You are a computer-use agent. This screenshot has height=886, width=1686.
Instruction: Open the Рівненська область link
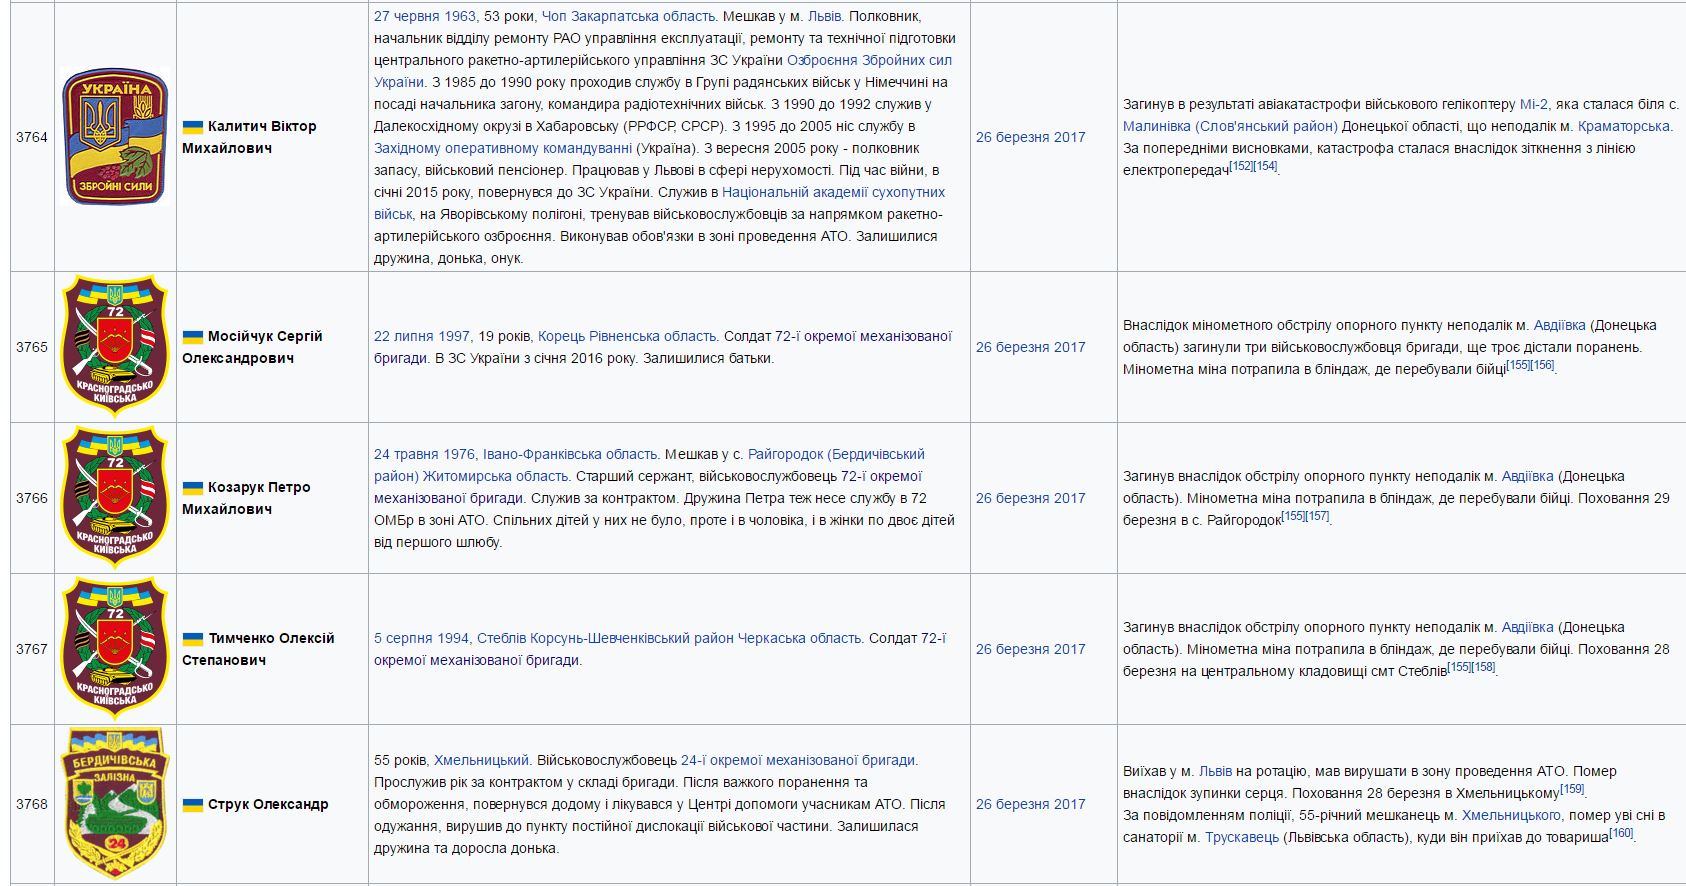[652, 336]
